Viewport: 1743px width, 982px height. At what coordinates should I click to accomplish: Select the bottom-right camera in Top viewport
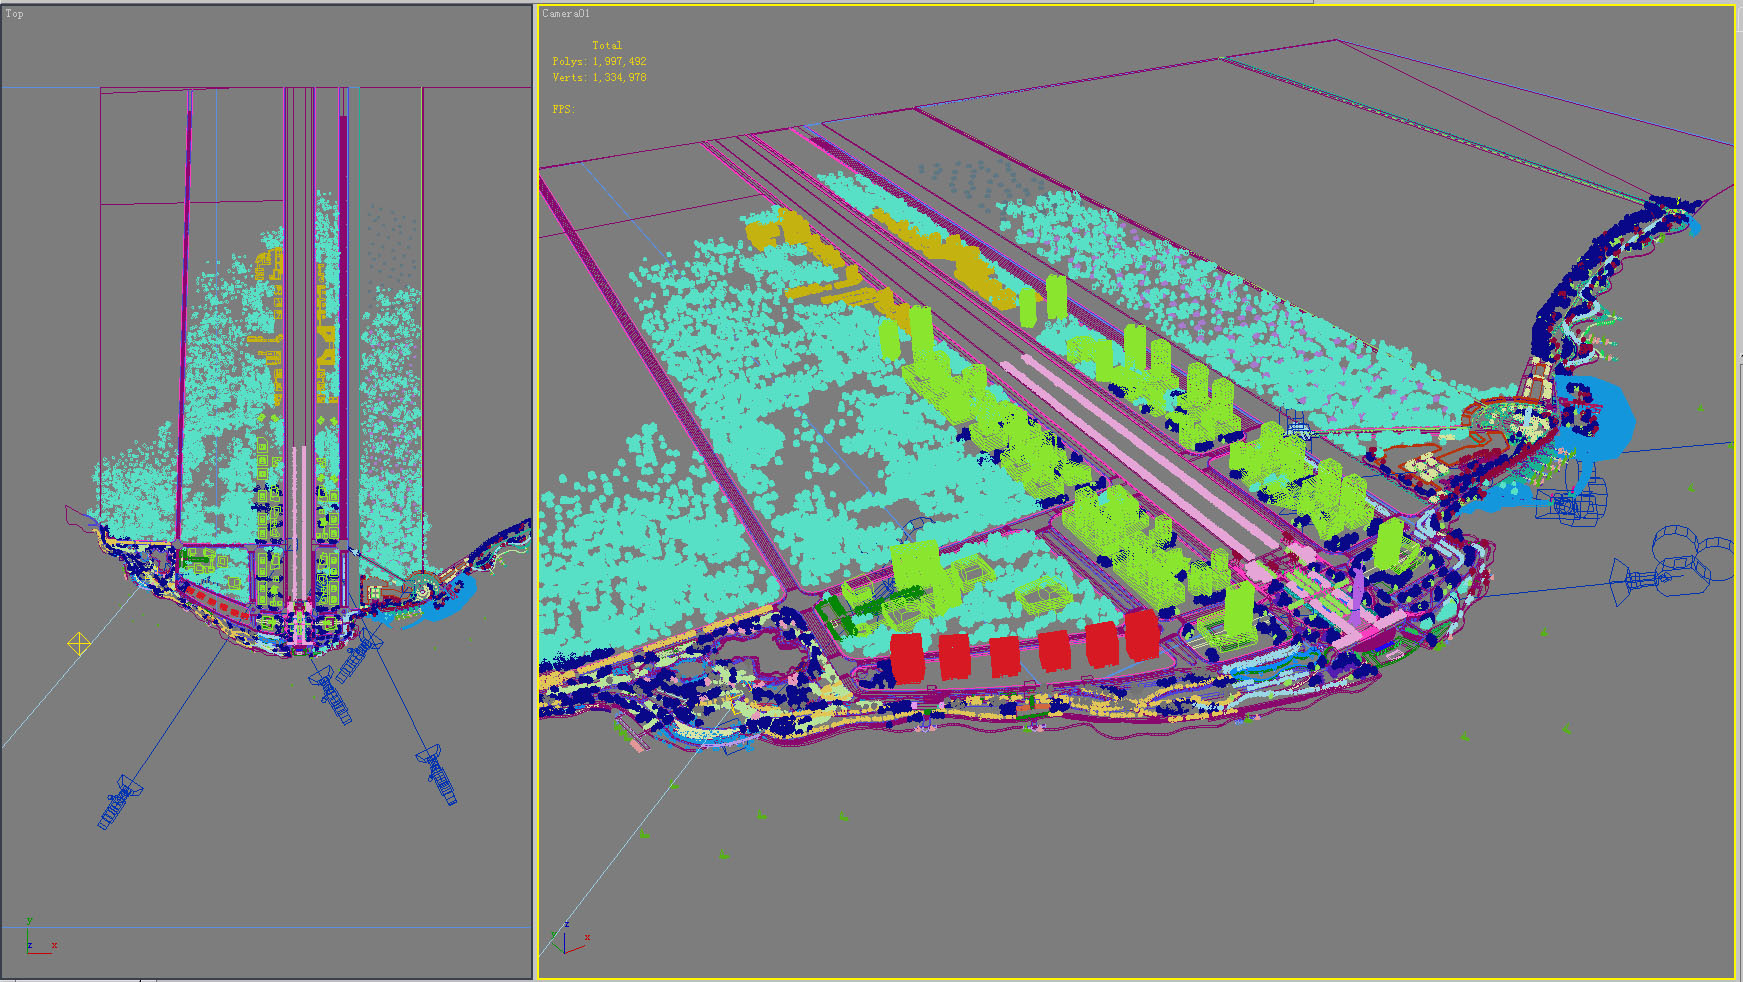point(438,774)
